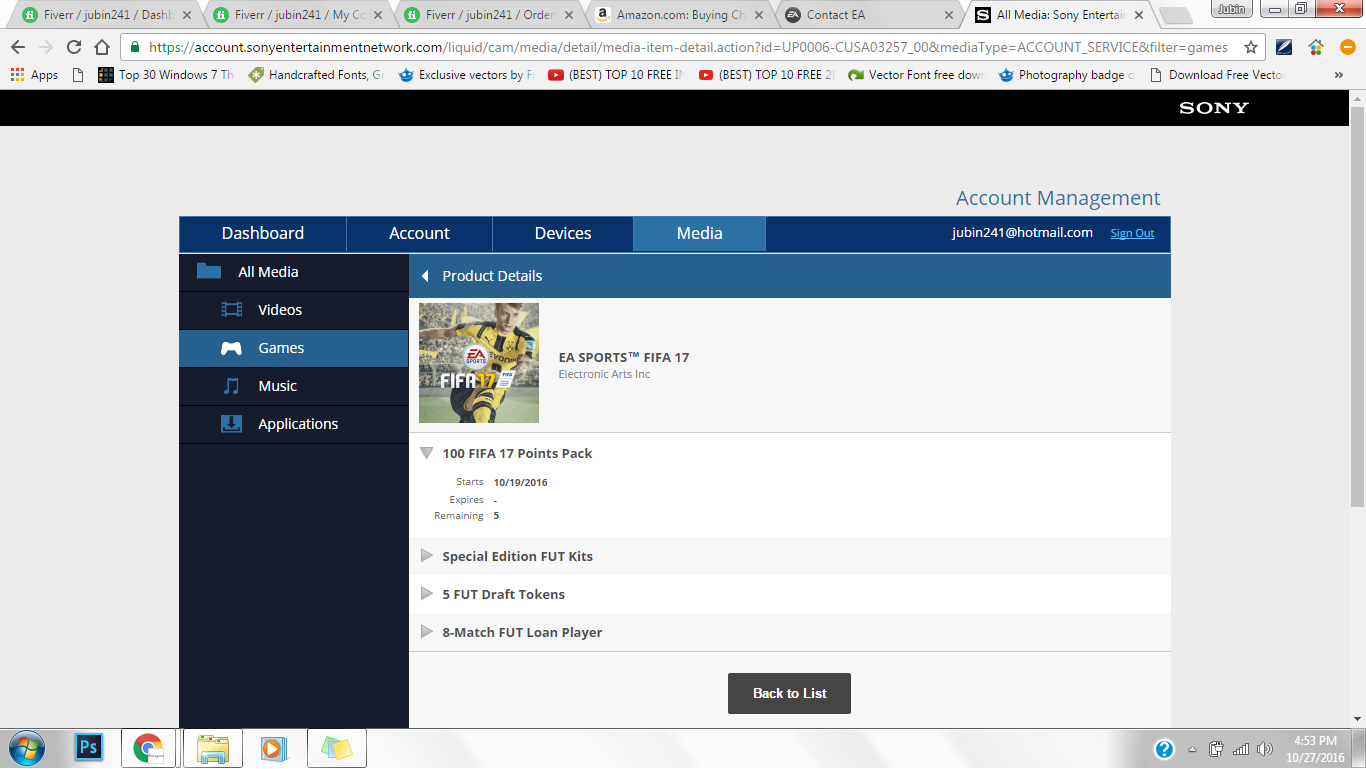
Task: Click the volume speaker tray icon
Action: pyautogui.click(x=1265, y=749)
